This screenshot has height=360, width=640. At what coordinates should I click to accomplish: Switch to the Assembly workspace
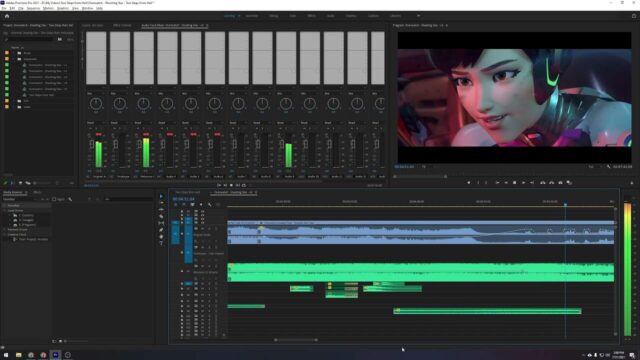(x=252, y=16)
